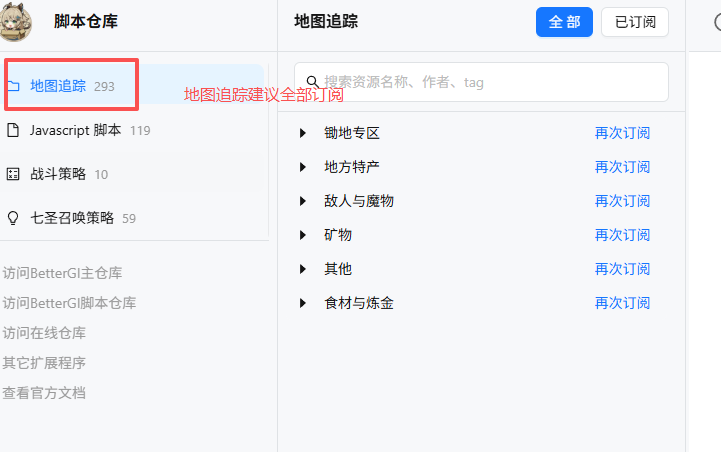The width and height of the screenshot is (721, 452).
Task: Expand the 敌人与魔物 tree arrow
Action: (303, 201)
